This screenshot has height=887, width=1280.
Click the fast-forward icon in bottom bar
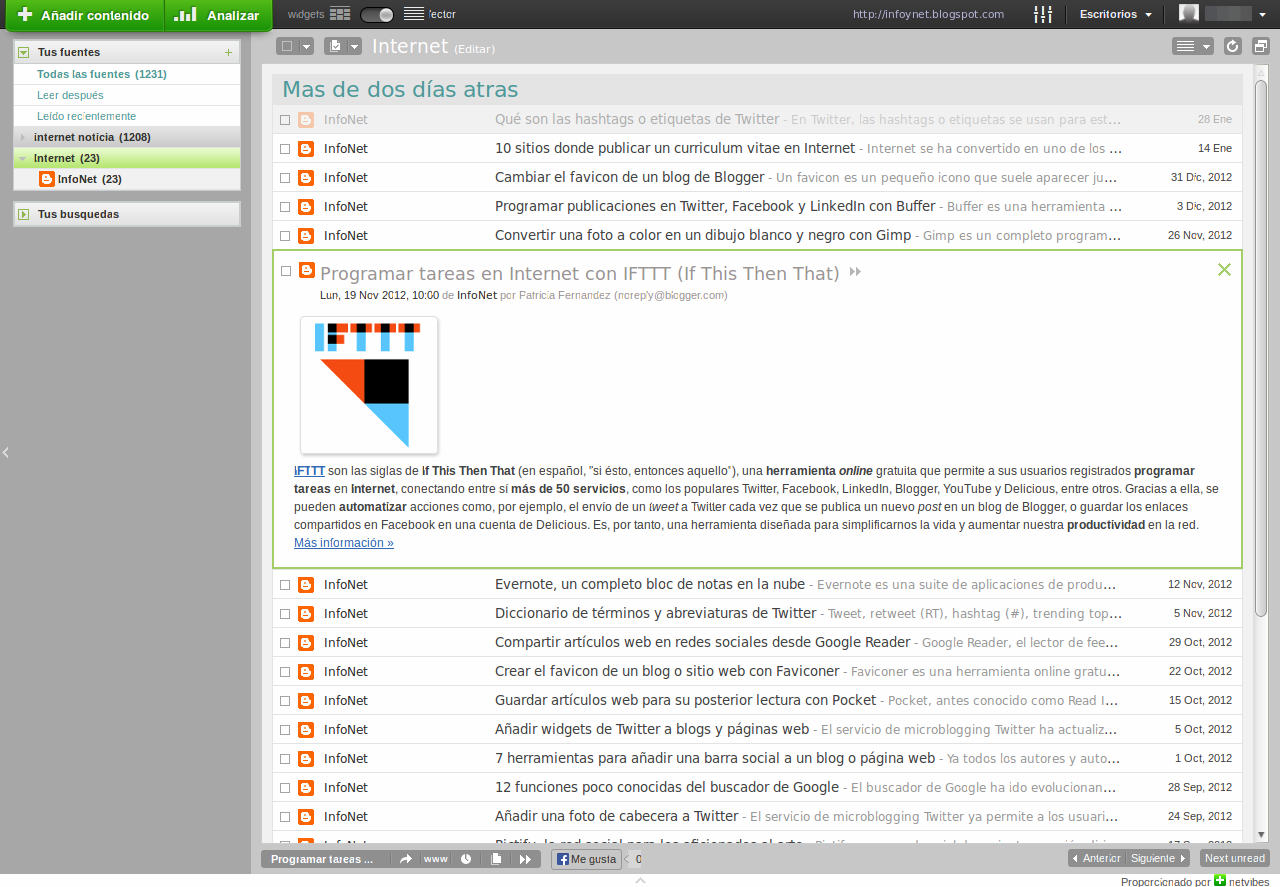pos(525,859)
